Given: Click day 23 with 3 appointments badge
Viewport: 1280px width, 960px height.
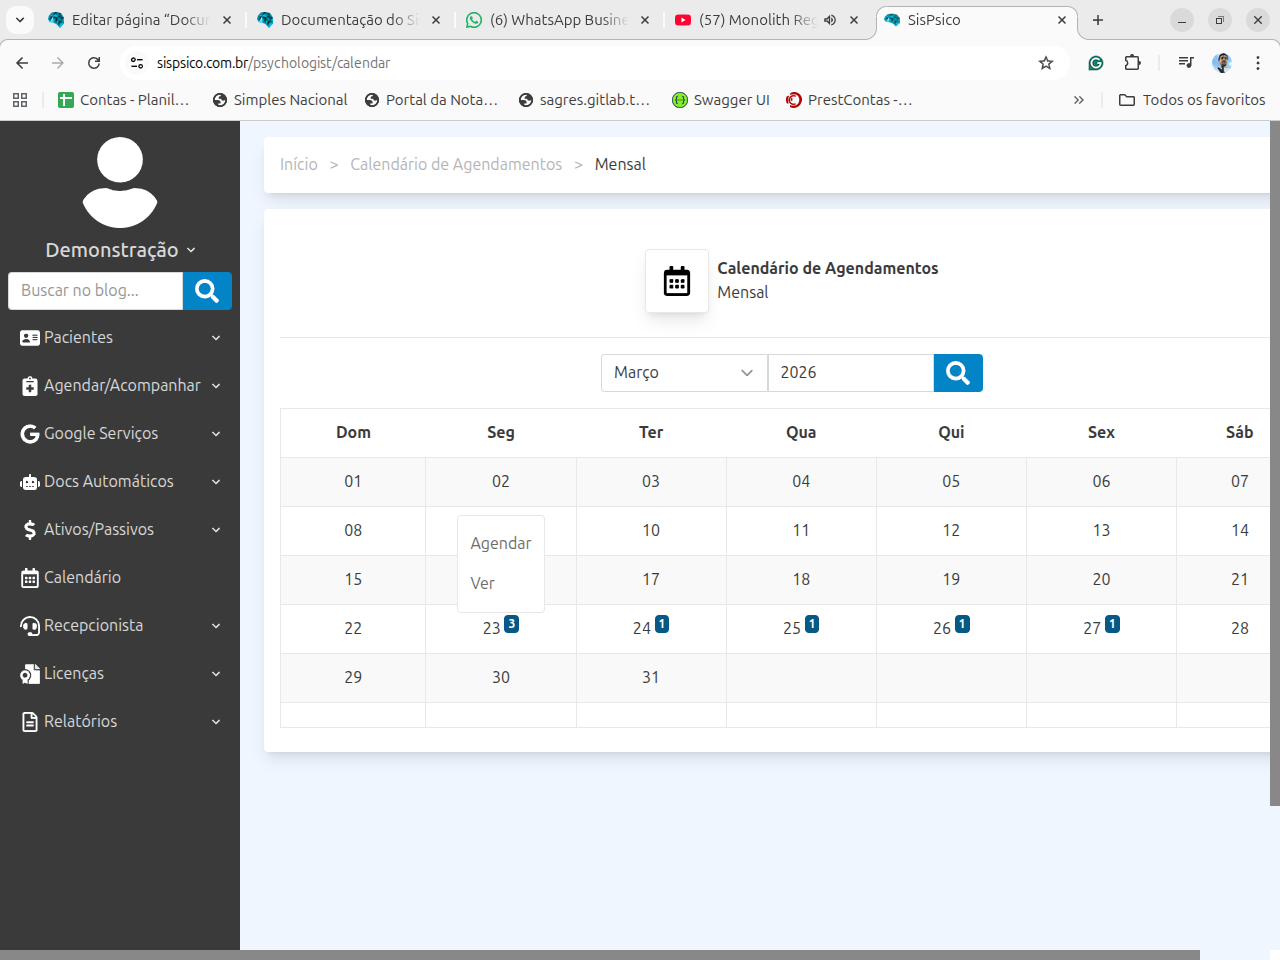Looking at the screenshot, I should pos(493,628).
